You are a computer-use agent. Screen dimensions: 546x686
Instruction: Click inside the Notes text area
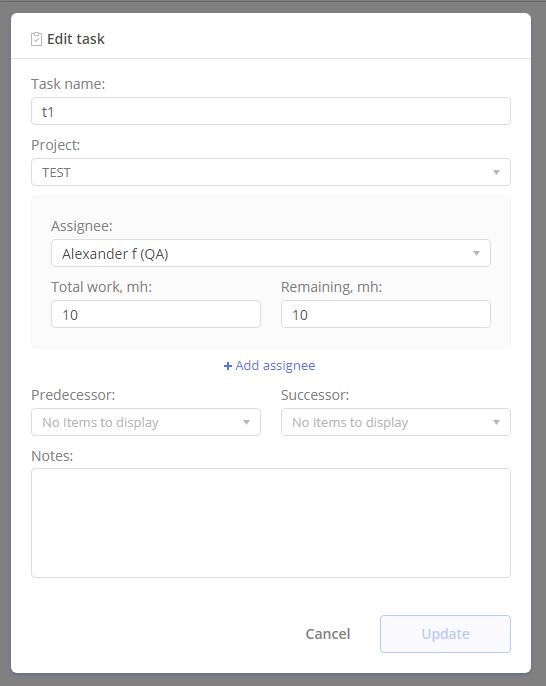click(x=271, y=523)
